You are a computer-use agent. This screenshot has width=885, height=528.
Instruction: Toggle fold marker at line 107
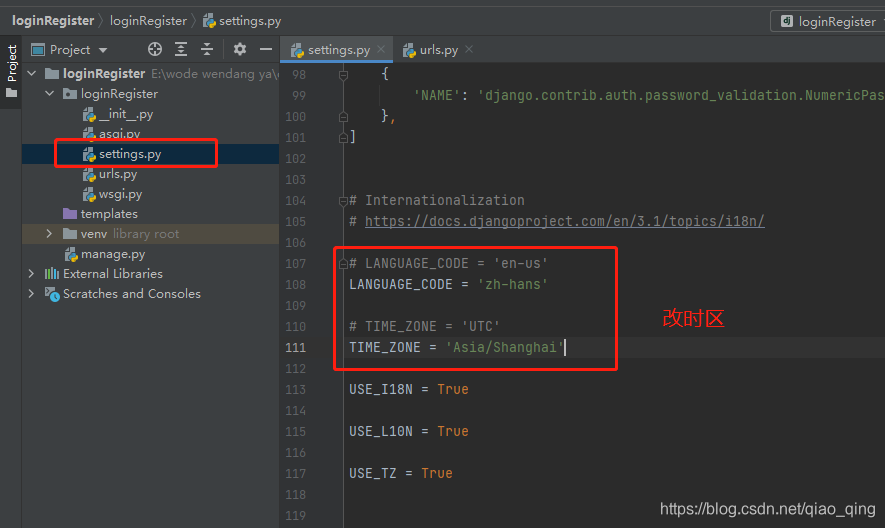[343, 264]
